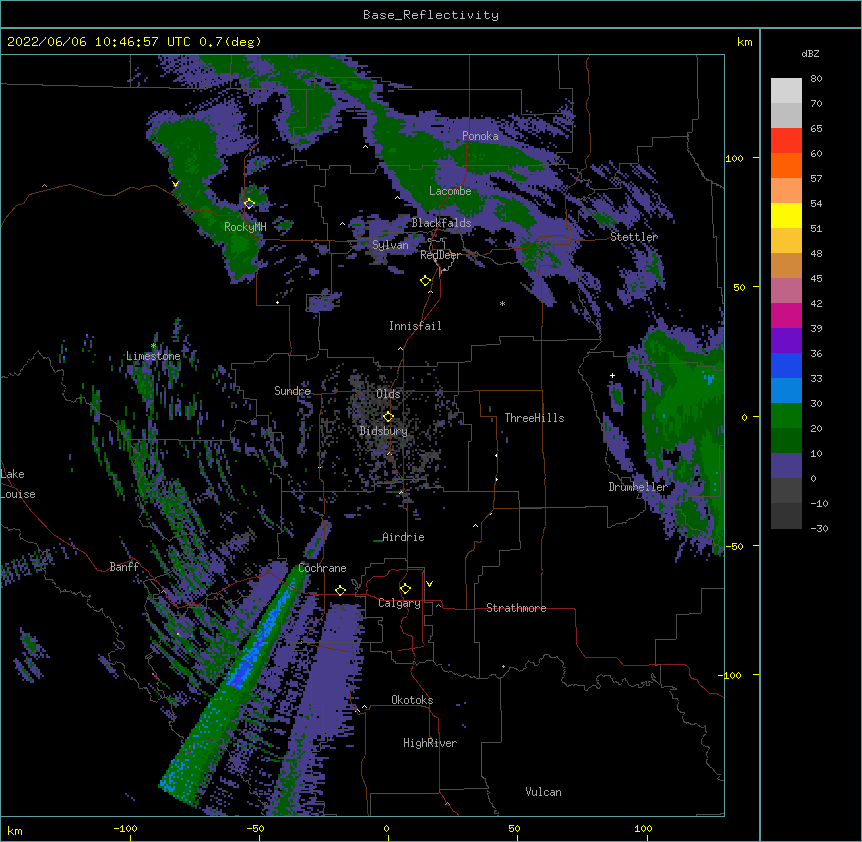Click the dBZ legend heading
The width and height of the screenshot is (862, 842).
click(810, 53)
